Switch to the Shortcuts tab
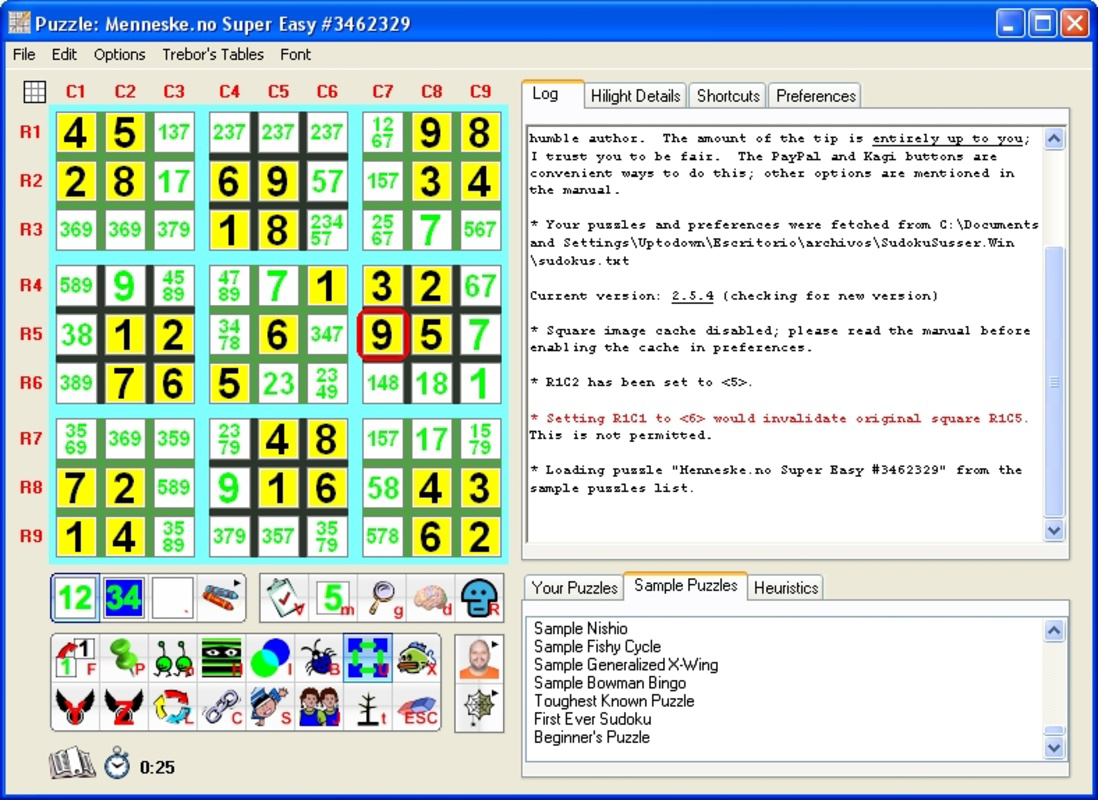The image size is (1098, 800). pyautogui.click(x=728, y=96)
